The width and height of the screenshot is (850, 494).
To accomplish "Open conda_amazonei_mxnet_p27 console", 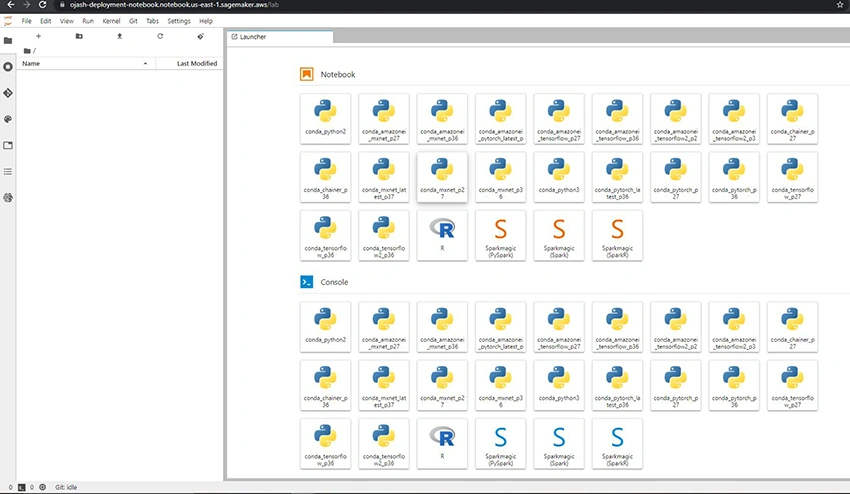I will pyautogui.click(x=384, y=327).
